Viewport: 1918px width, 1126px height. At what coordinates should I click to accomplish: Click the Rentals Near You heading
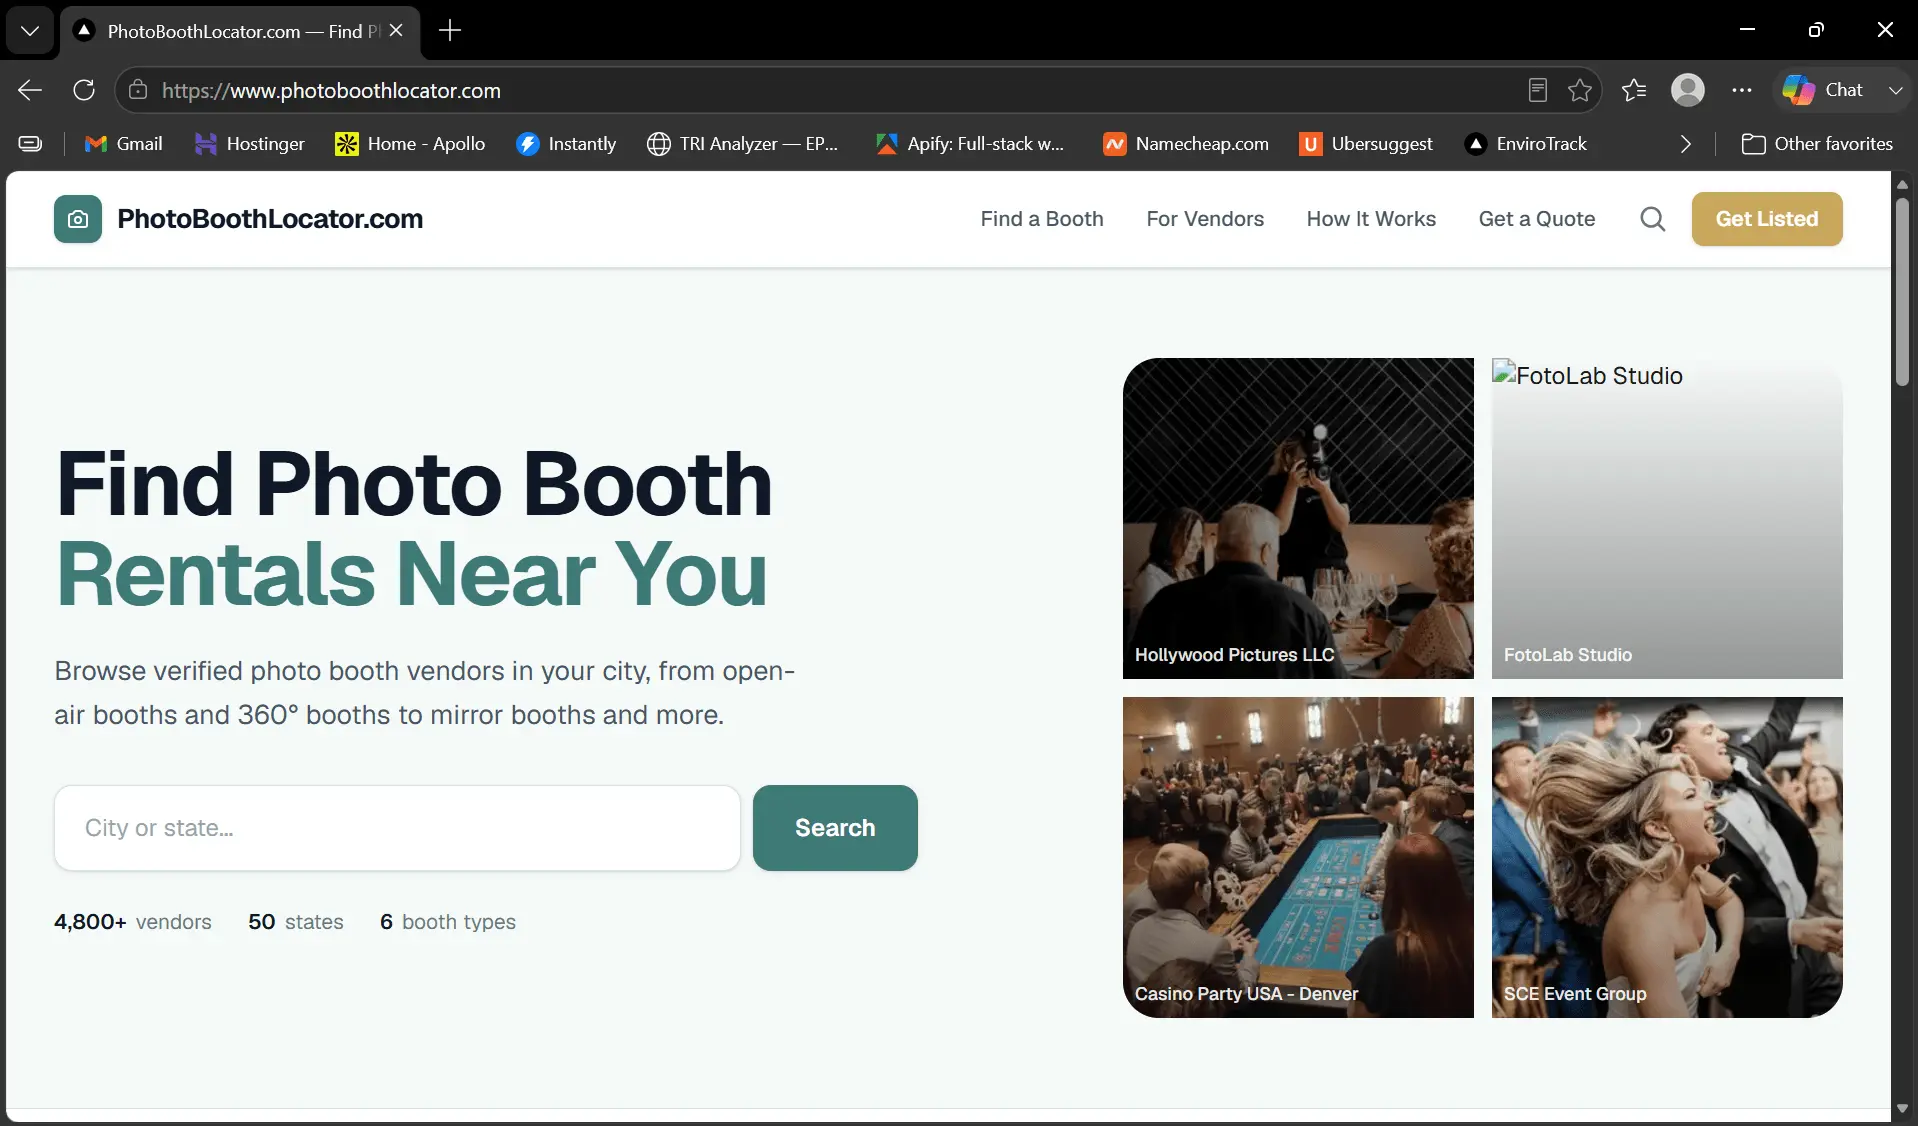pos(412,574)
